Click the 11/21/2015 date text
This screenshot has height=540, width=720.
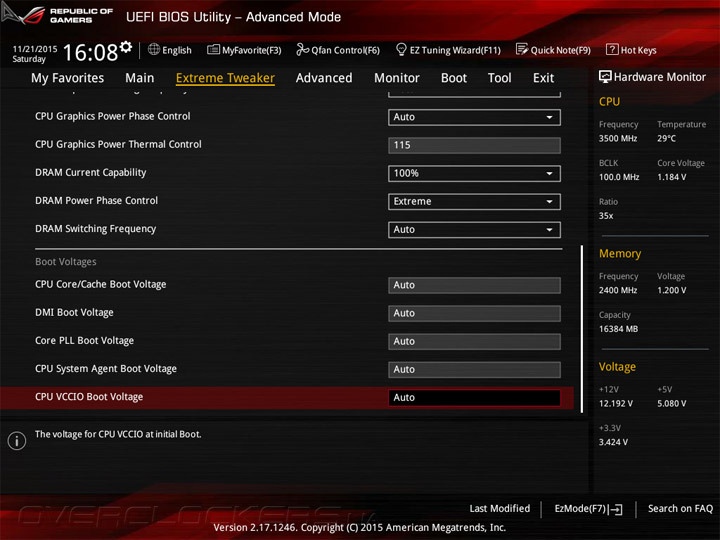tap(35, 49)
